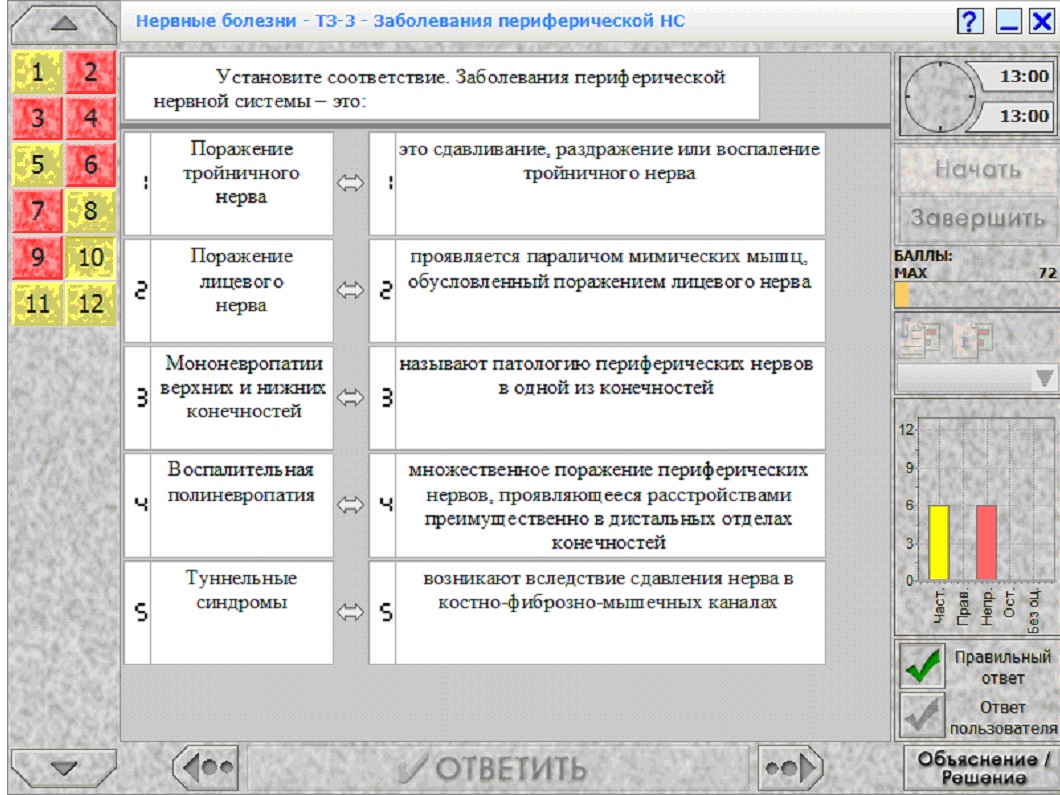Go to previous question arrow button
This screenshot has width=1060, height=795.
click(206, 767)
